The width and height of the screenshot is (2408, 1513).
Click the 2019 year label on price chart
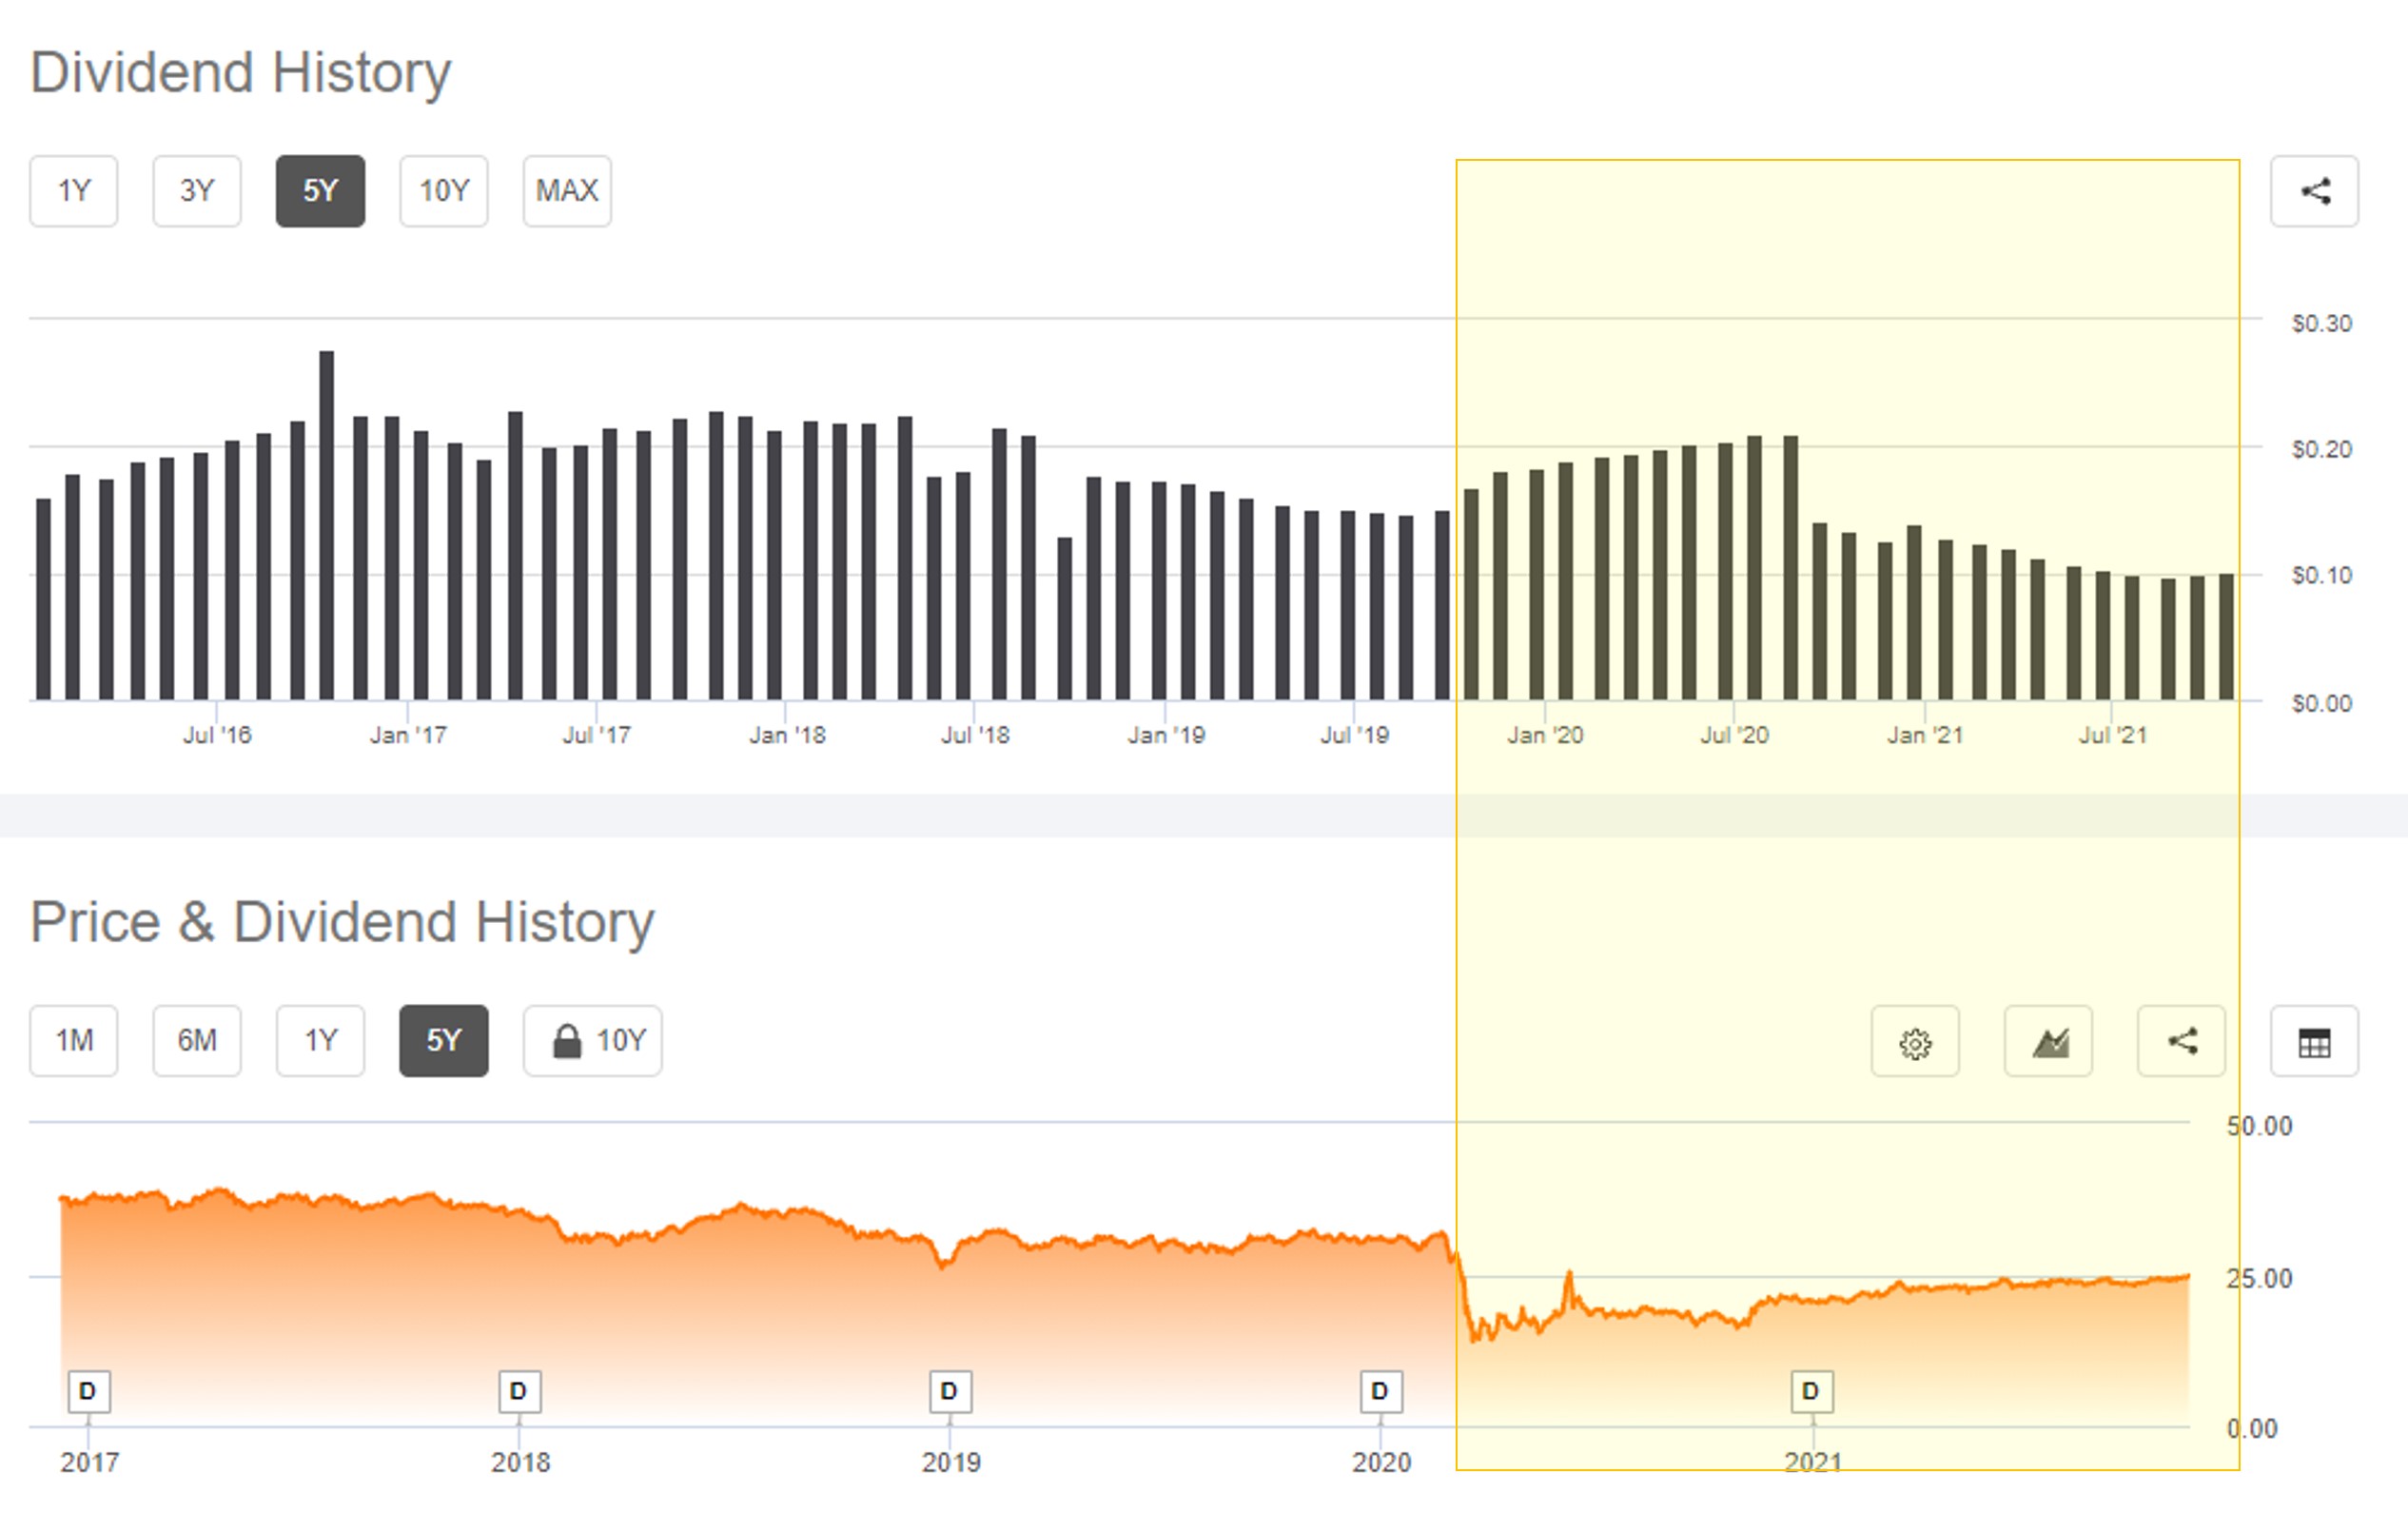951,1462
